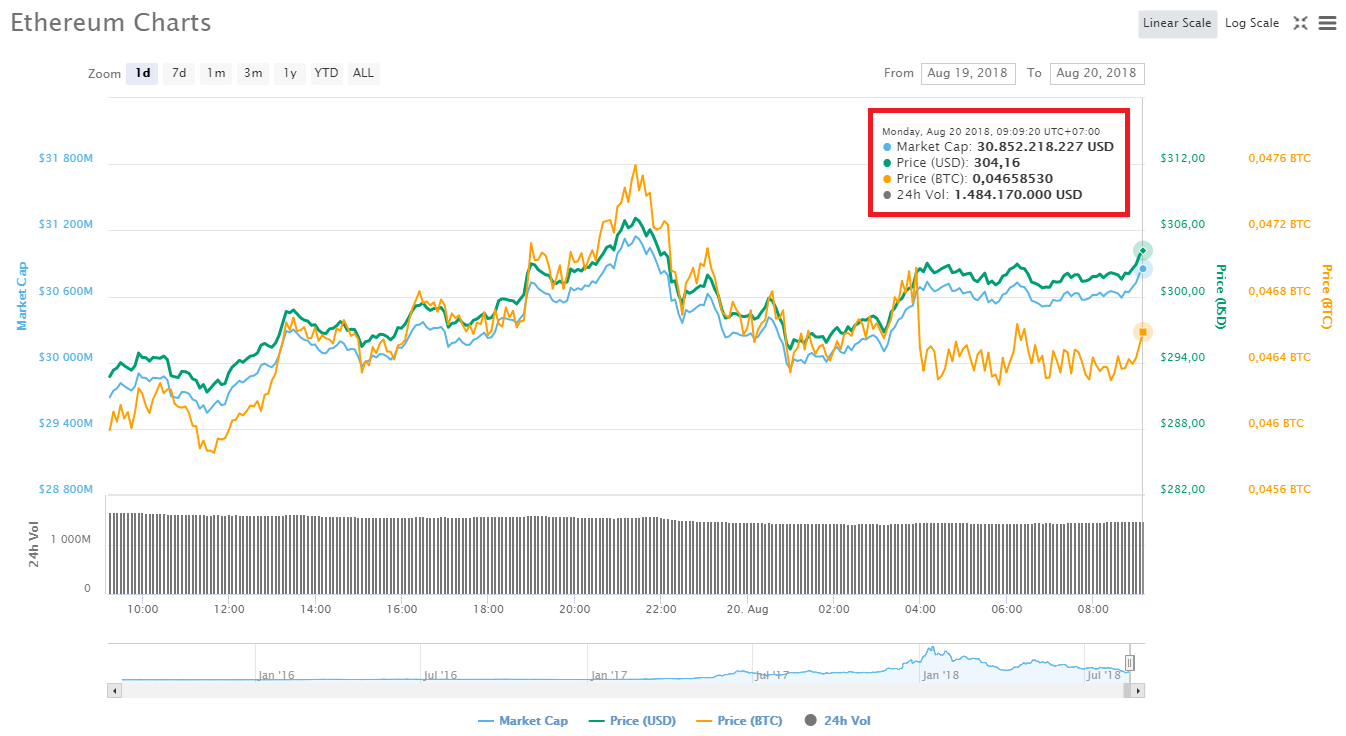Click the green Price (USD) endpoint marker
Screen dimensions: 1346x736
(x=1143, y=250)
